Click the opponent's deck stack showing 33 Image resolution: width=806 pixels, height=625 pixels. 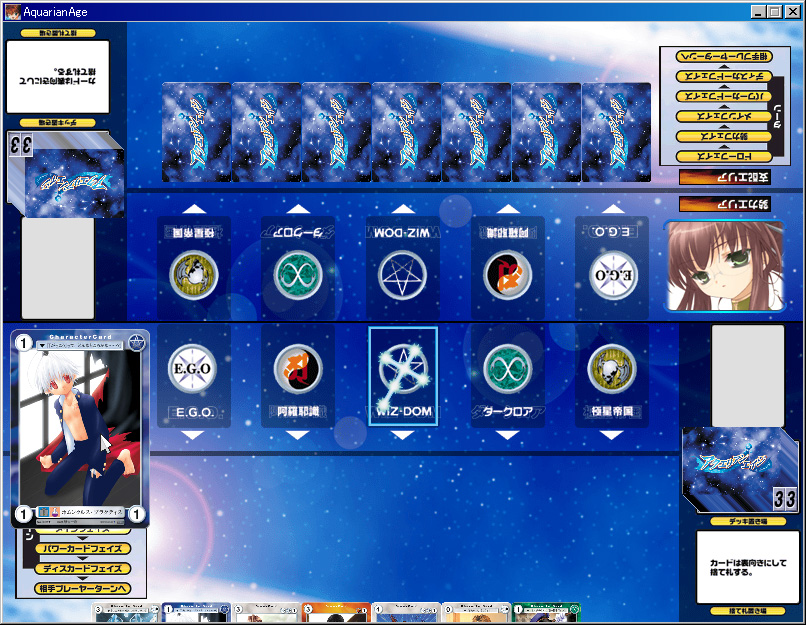point(65,175)
